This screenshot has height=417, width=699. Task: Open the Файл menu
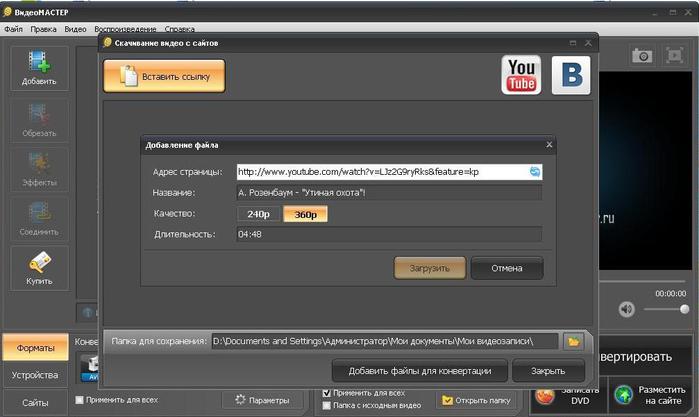13,29
